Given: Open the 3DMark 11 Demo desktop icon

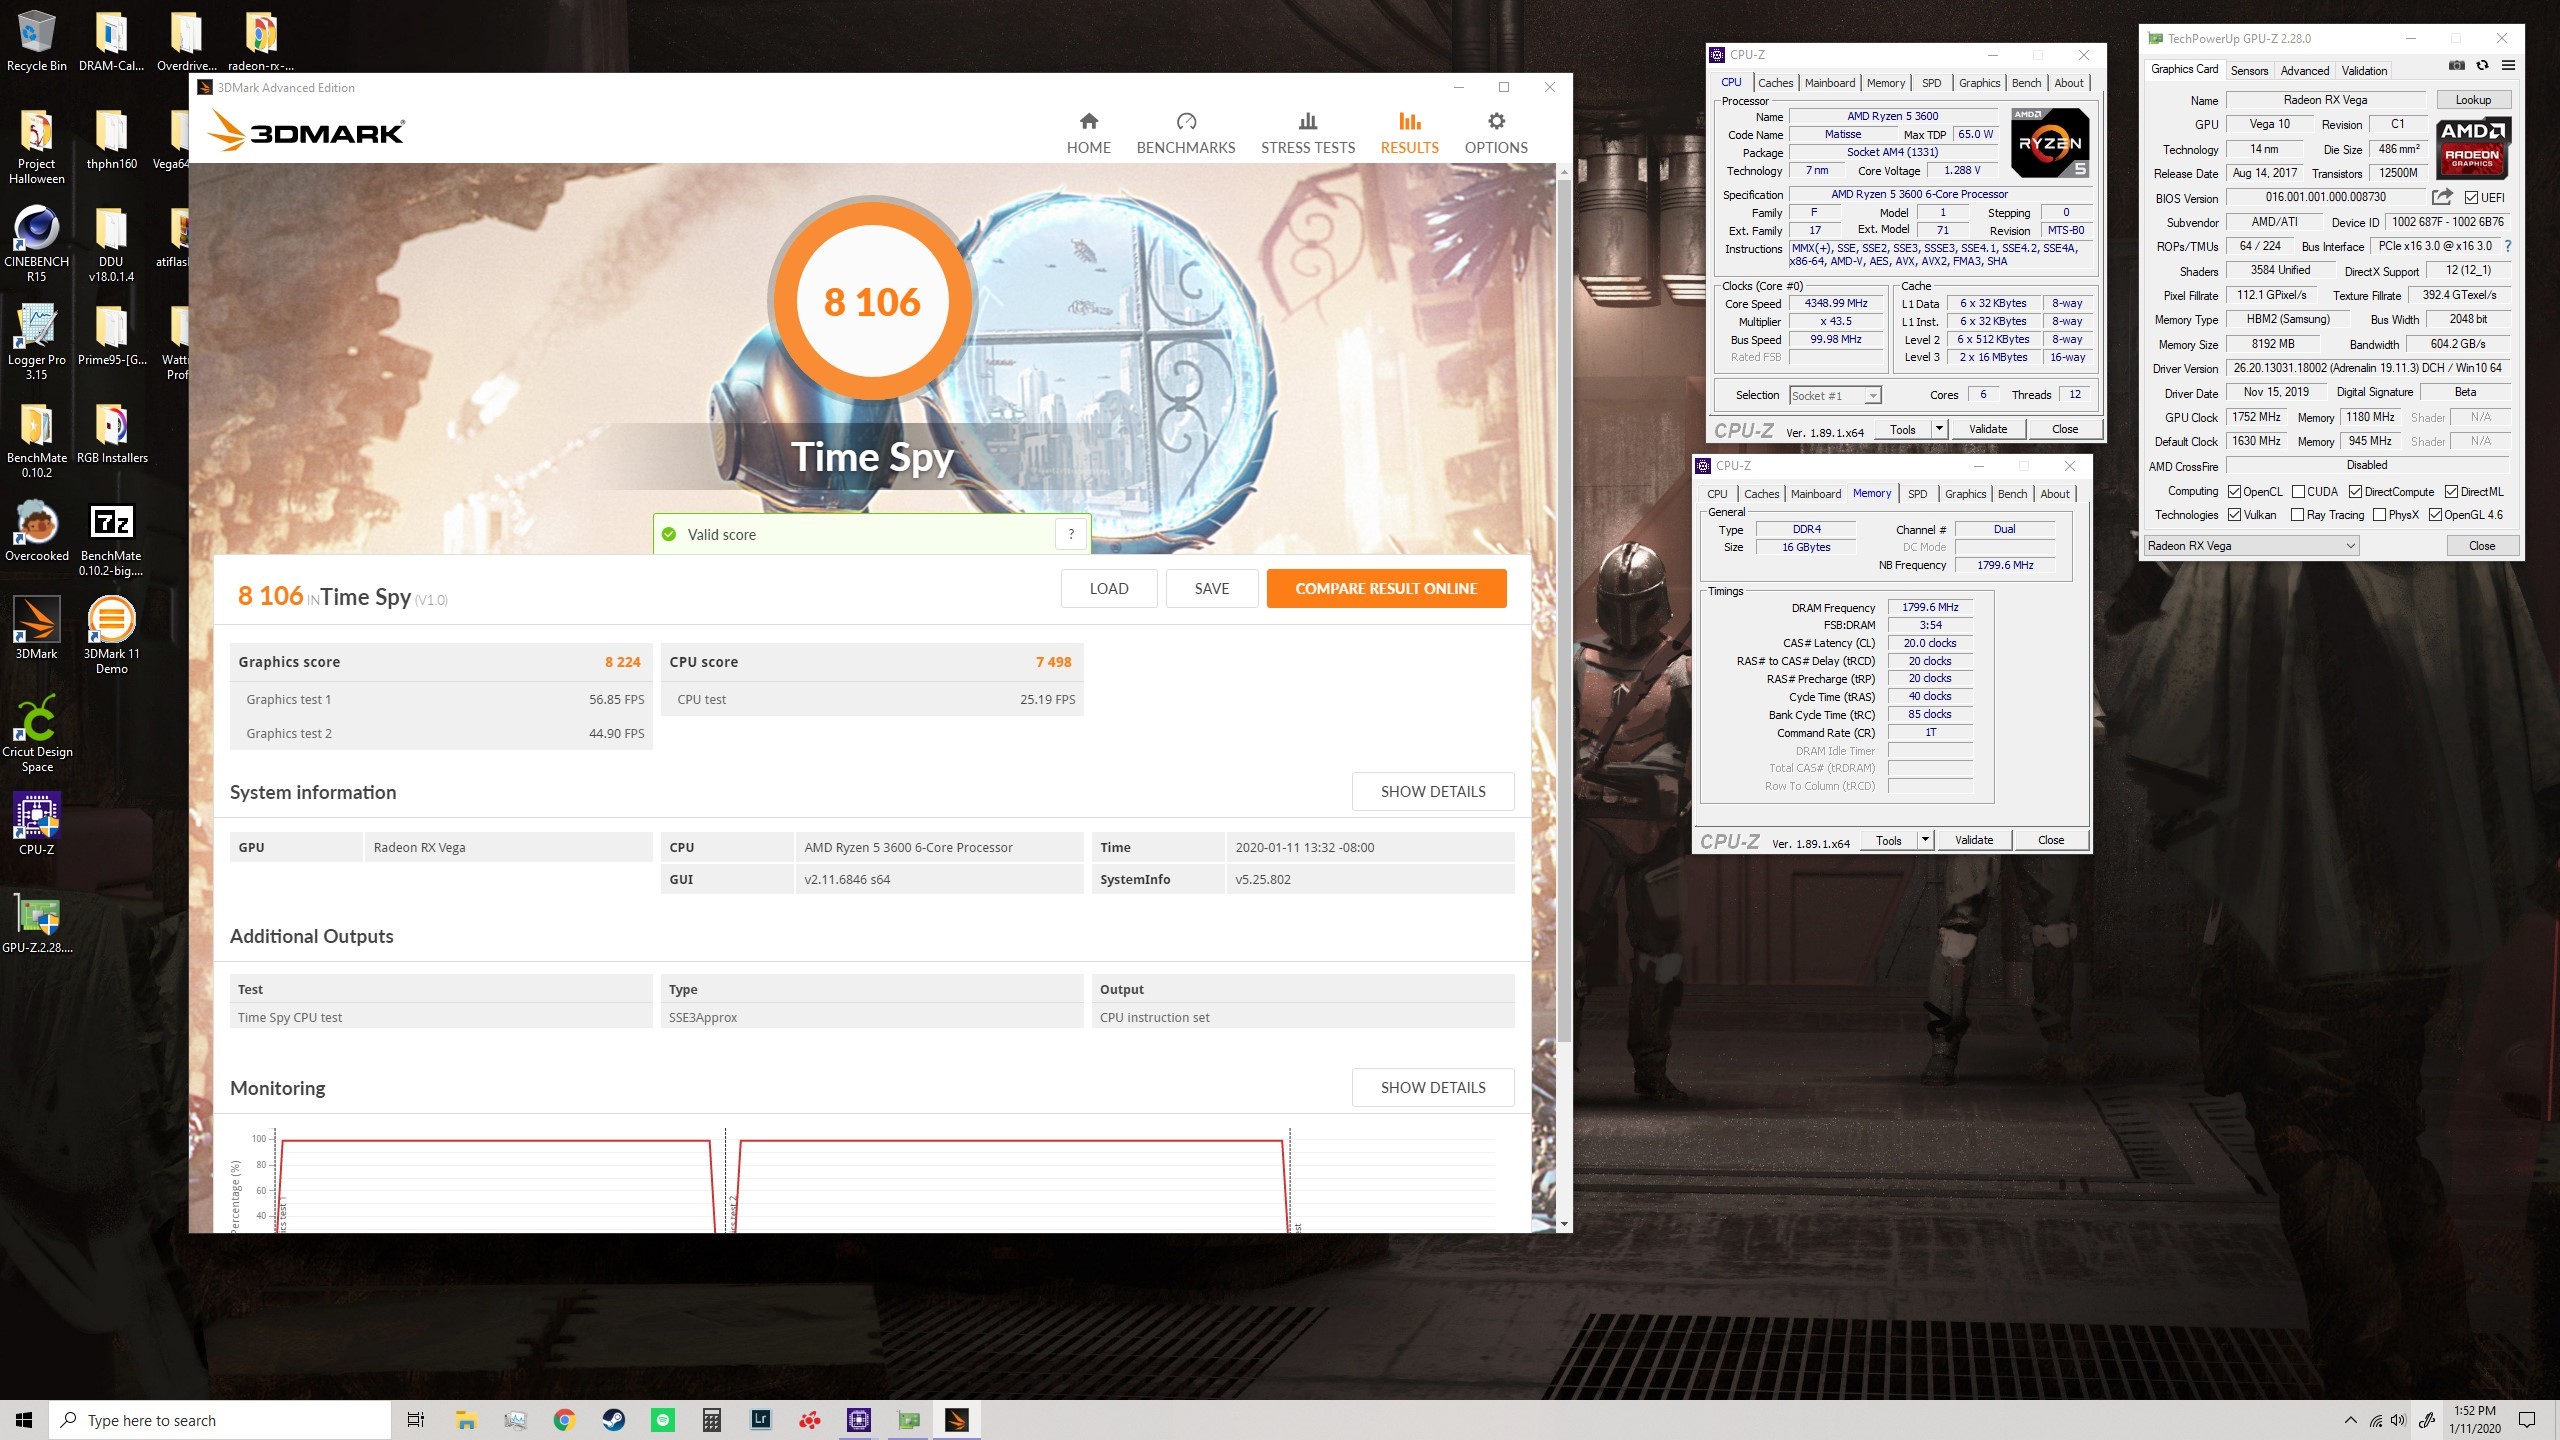Looking at the screenshot, I should click(x=111, y=635).
